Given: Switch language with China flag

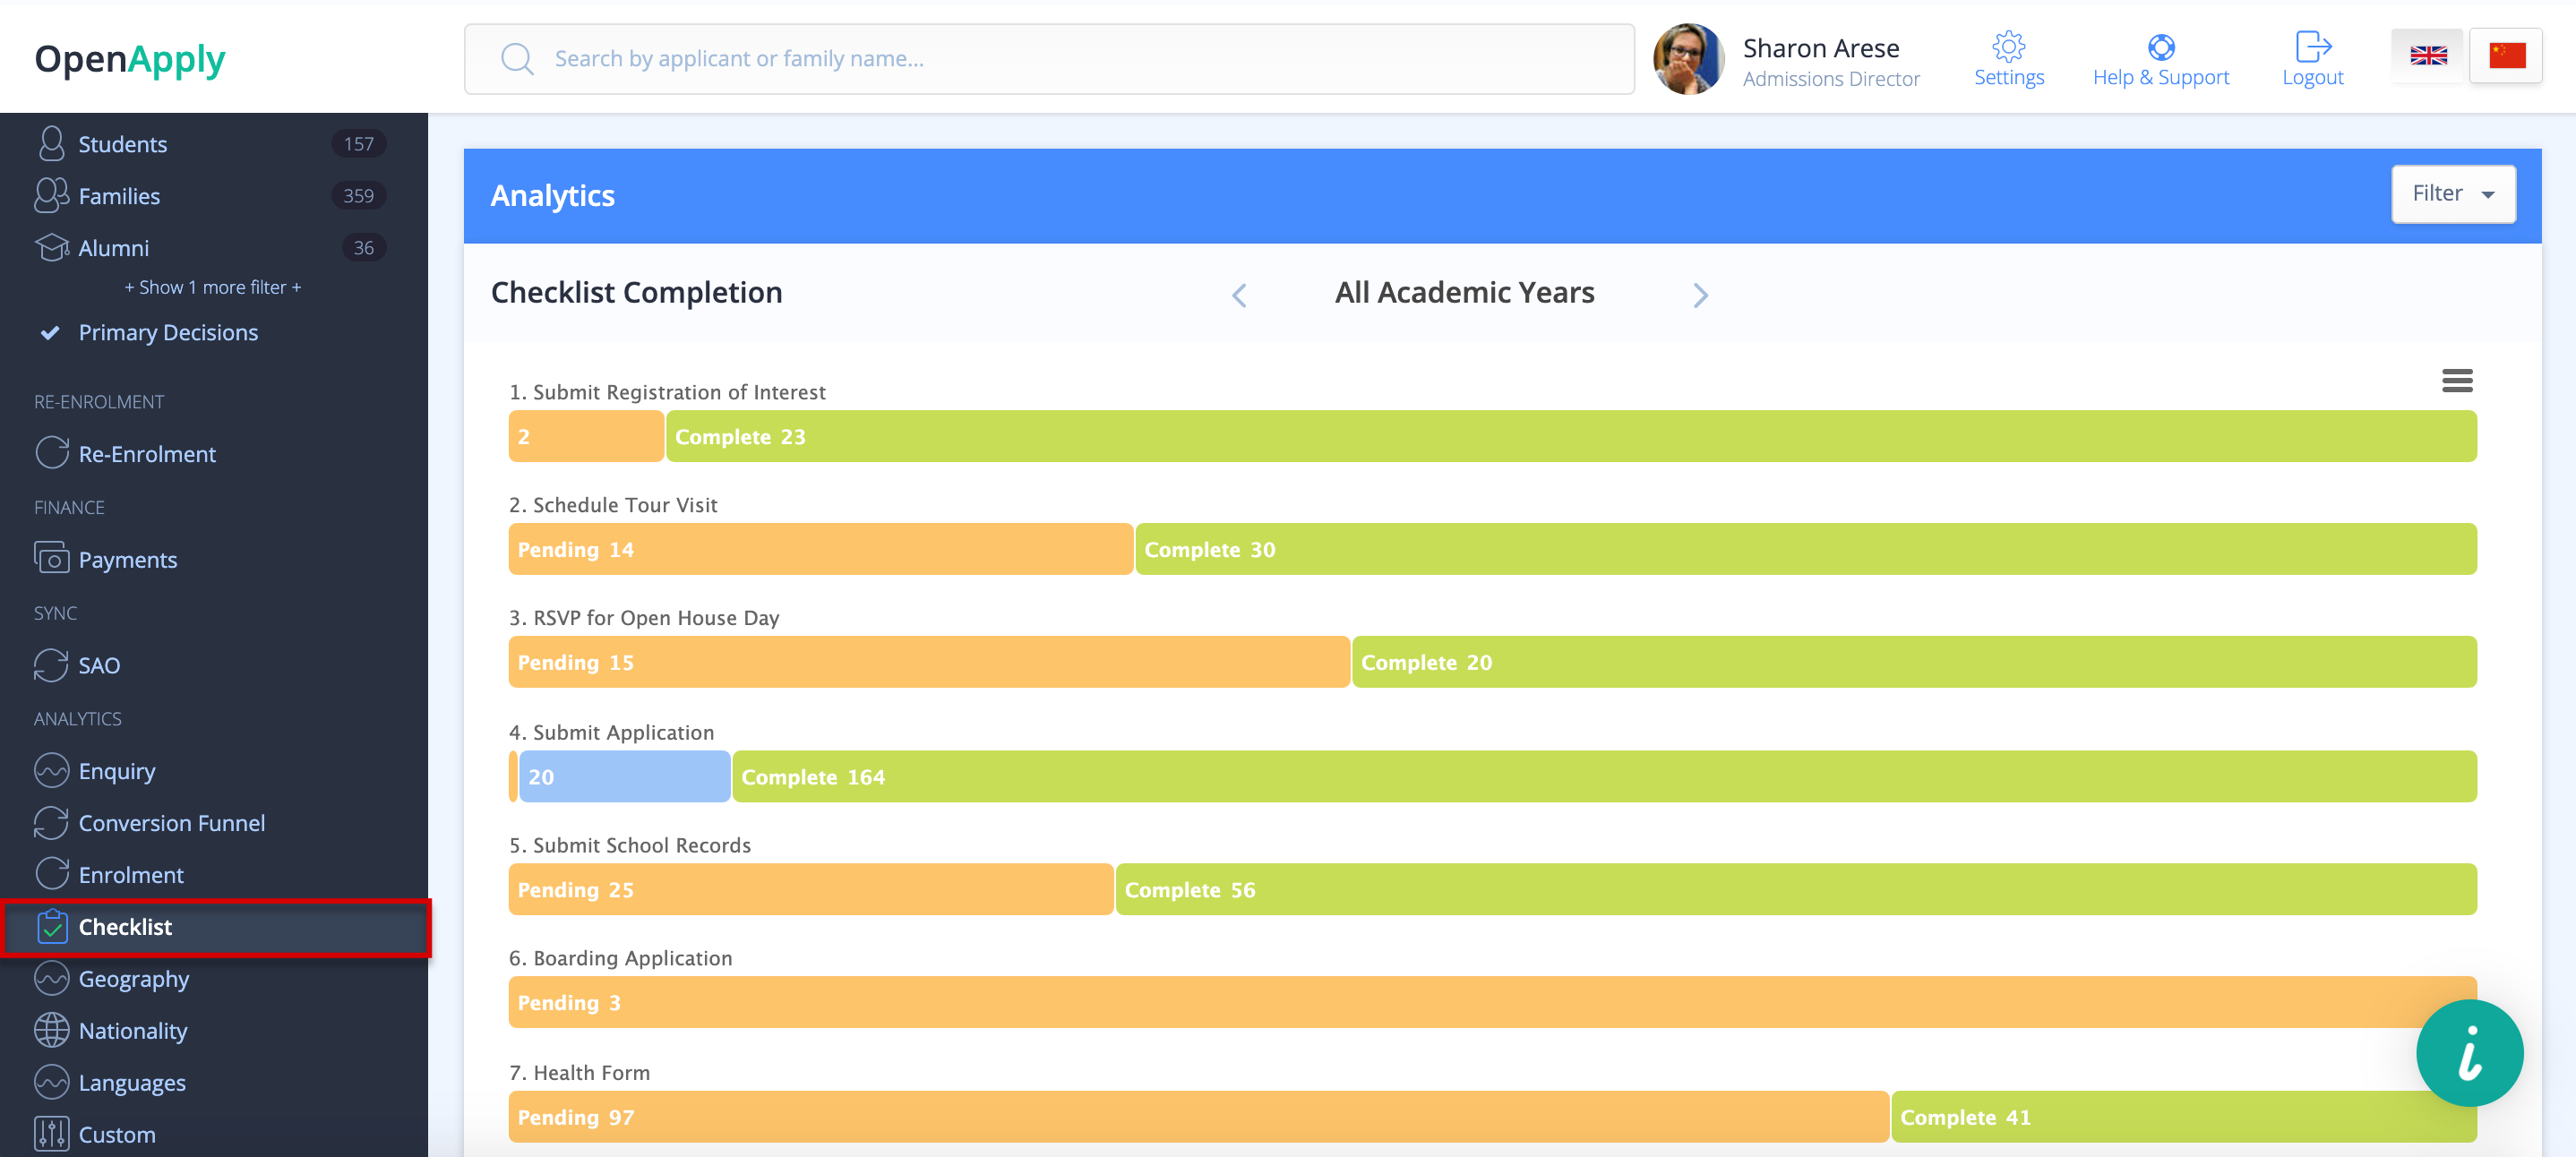Looking at the screenshot, I should point(2507,56).
